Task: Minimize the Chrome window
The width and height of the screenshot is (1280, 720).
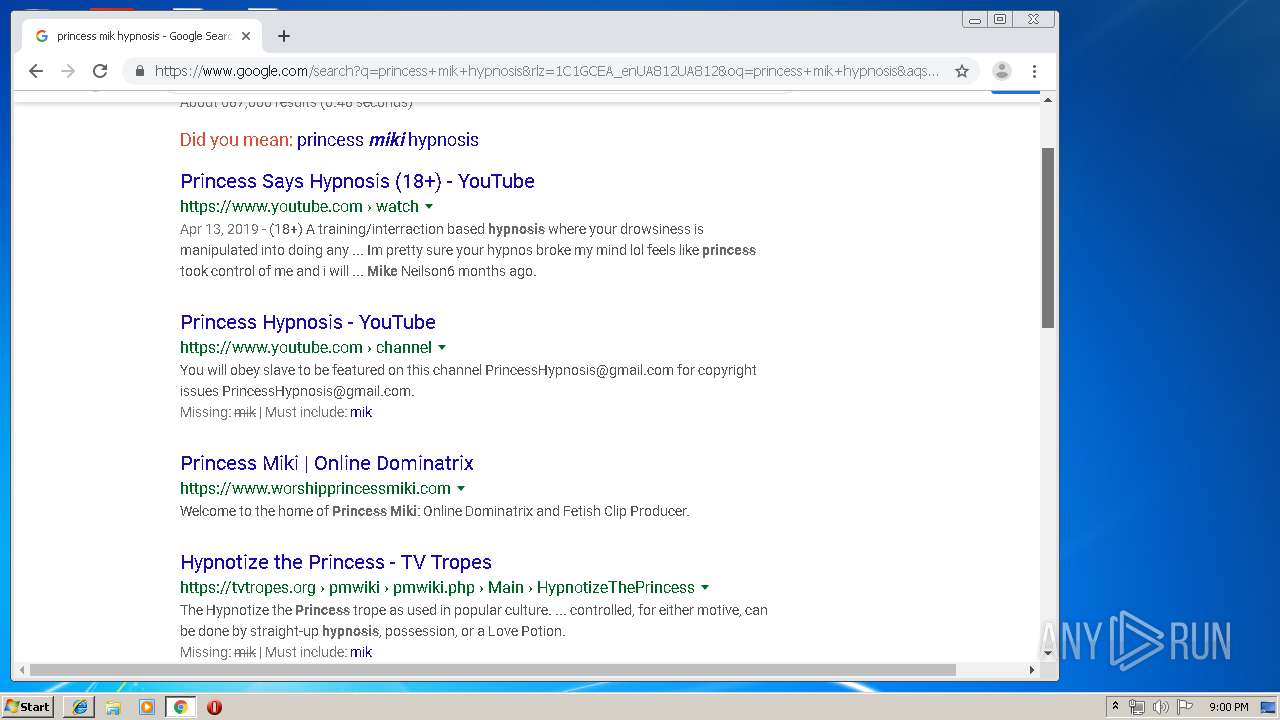Action: [x=975, y=19]
